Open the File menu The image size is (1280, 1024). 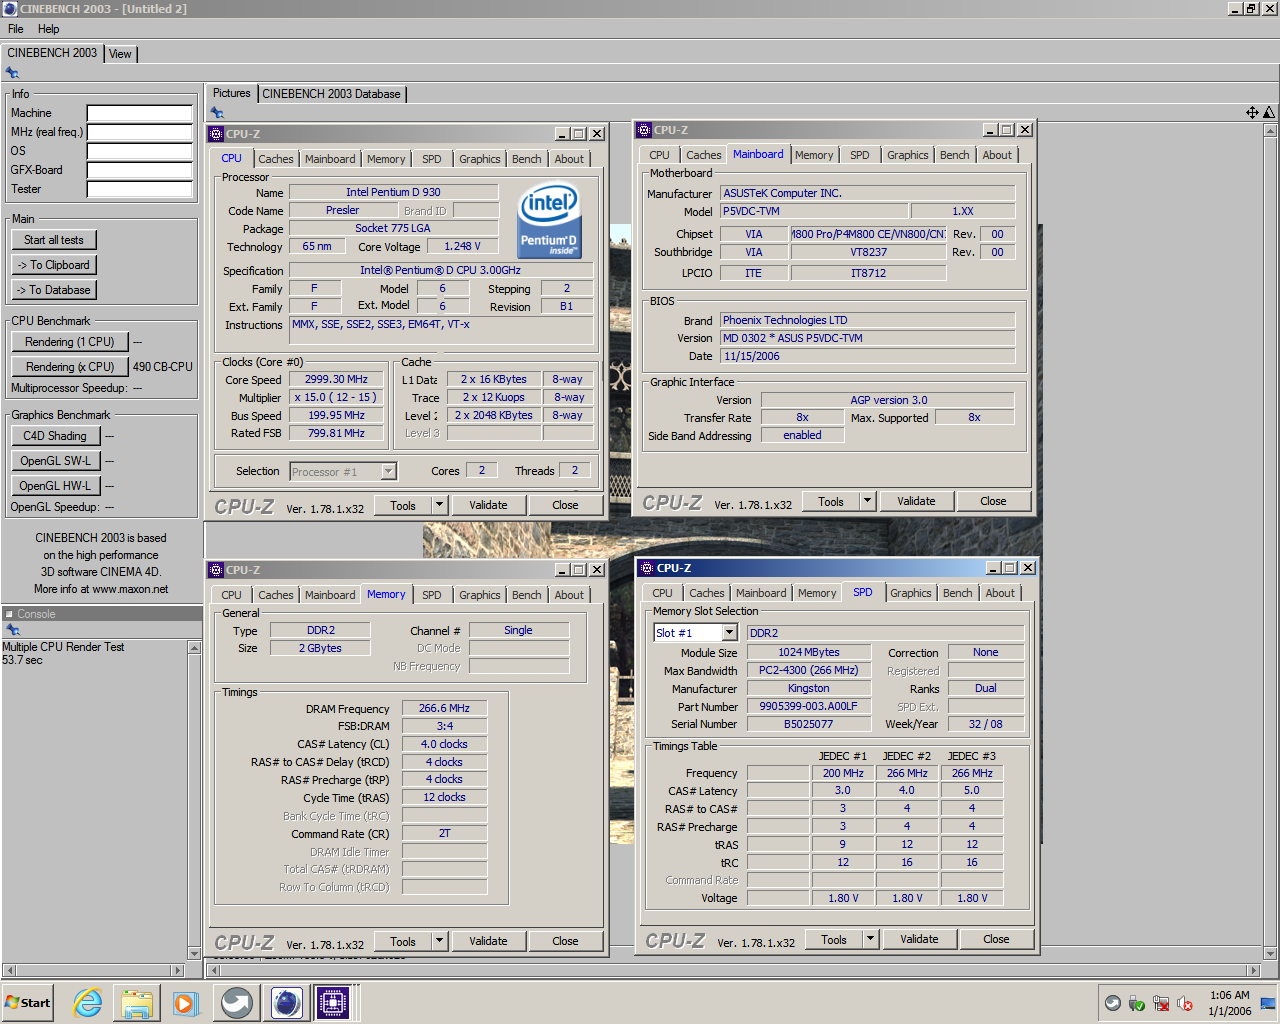click(x=16, y=29)
